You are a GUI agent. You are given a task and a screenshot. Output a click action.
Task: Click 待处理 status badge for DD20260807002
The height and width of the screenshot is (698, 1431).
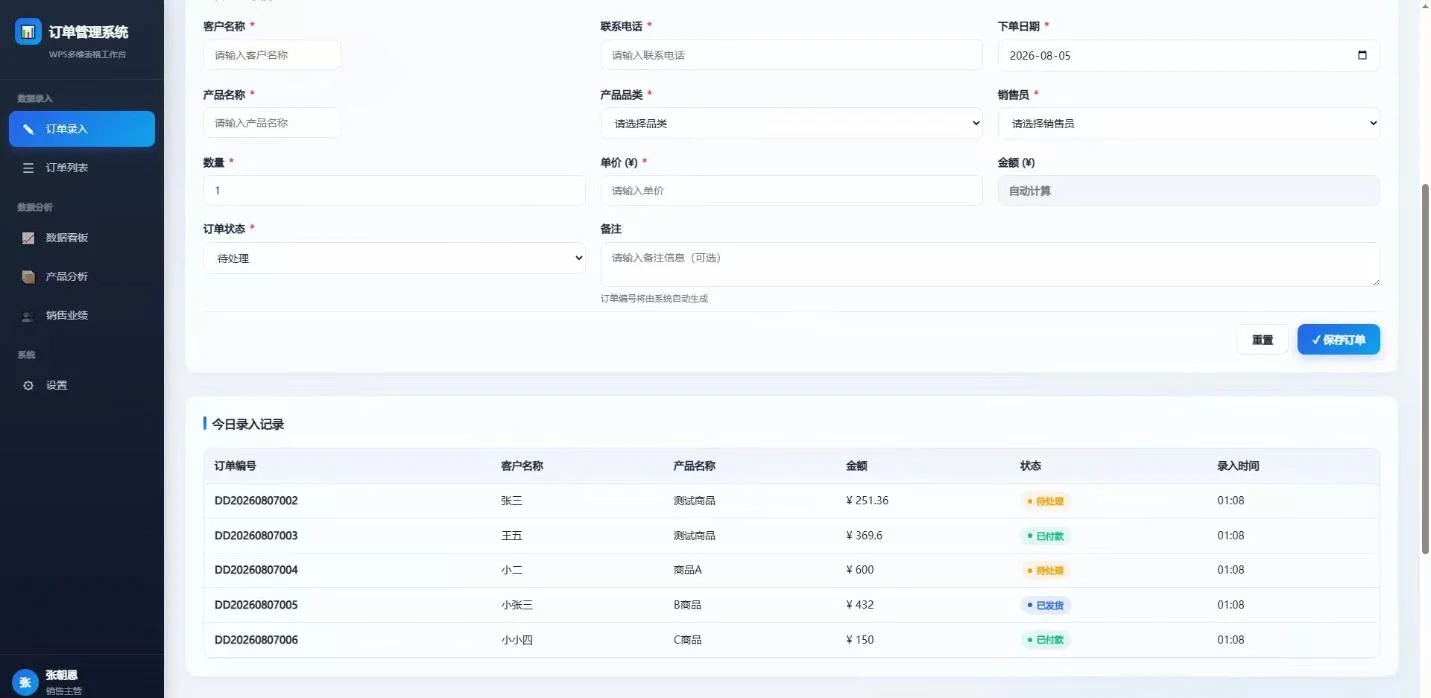1045,501
